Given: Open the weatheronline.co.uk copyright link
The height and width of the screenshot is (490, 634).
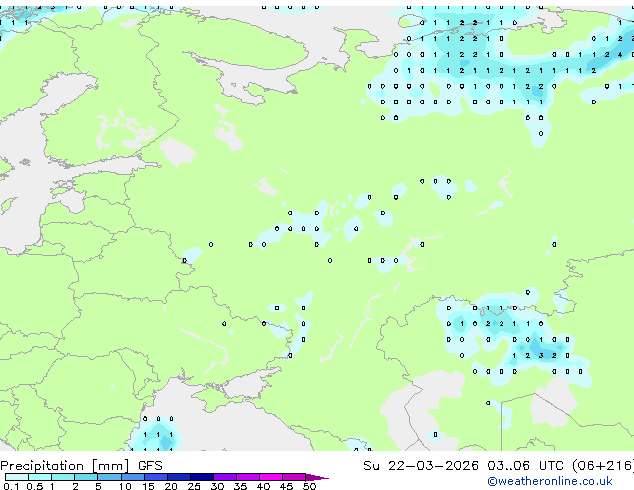Looking at the screenshot, I should click(550, 481).
